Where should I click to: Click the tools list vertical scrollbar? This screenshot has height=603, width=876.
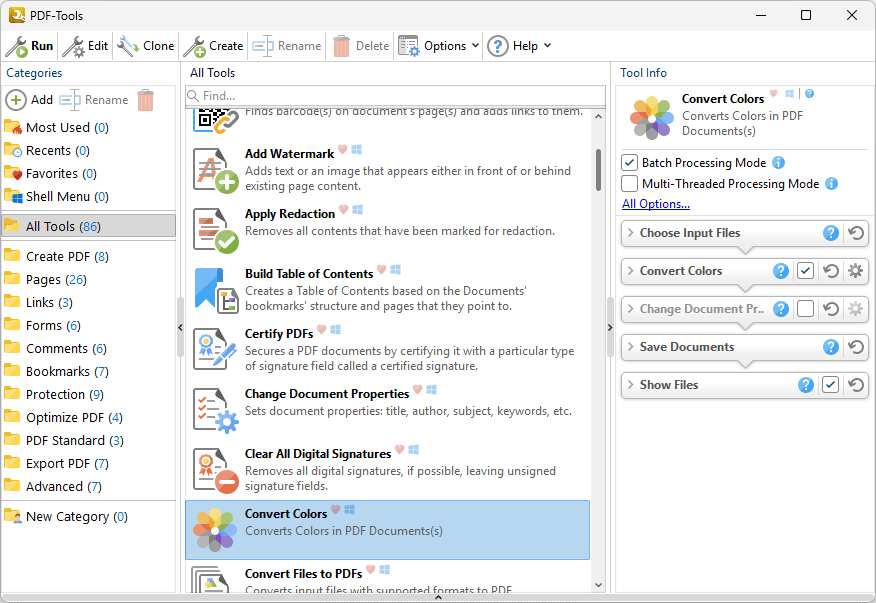coord(599,170)
